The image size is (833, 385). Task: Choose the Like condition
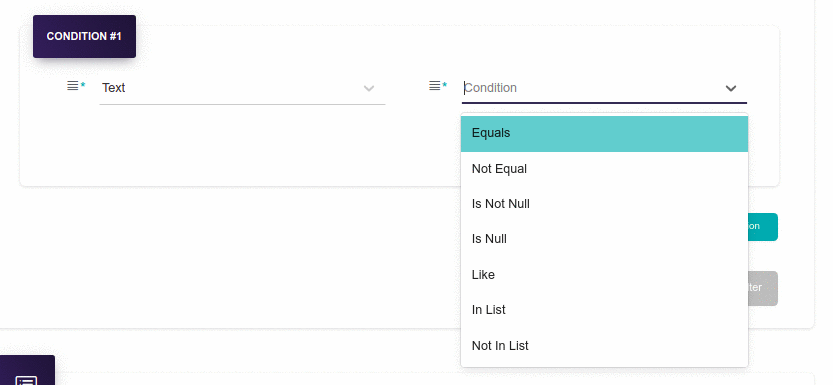click(604, 275)
